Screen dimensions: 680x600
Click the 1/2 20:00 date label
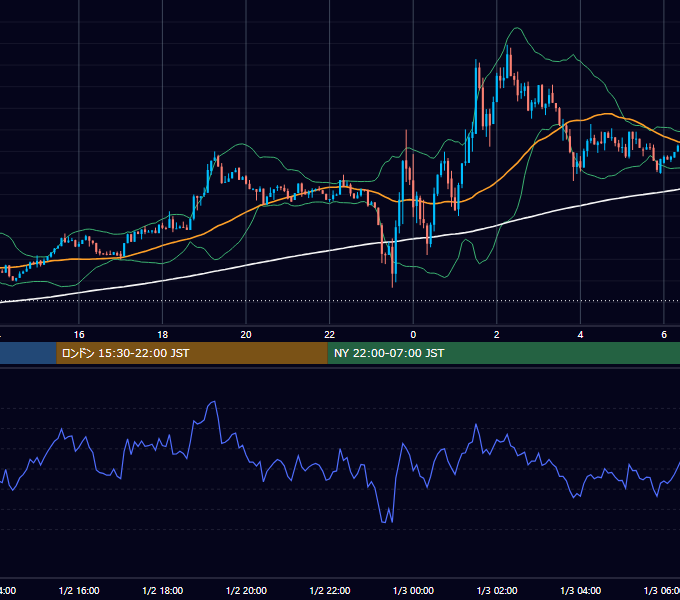click(246, 590)
